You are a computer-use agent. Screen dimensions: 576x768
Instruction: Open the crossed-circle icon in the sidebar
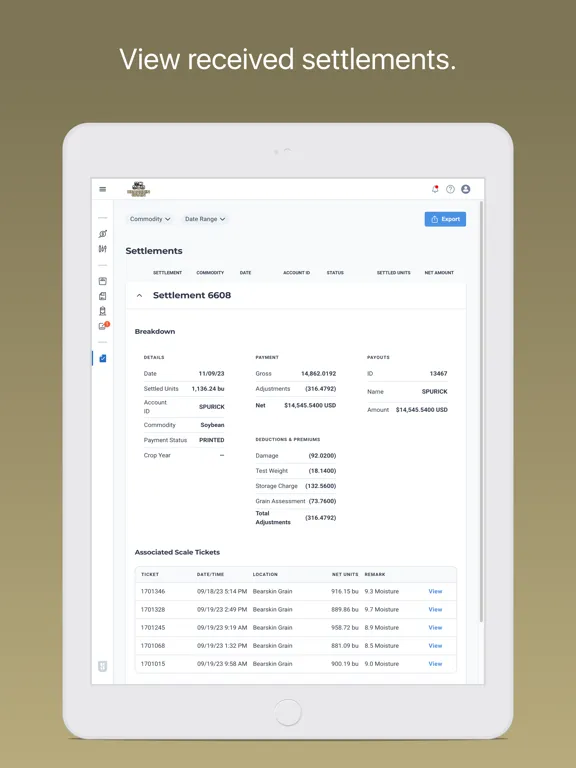click(102, 234)
